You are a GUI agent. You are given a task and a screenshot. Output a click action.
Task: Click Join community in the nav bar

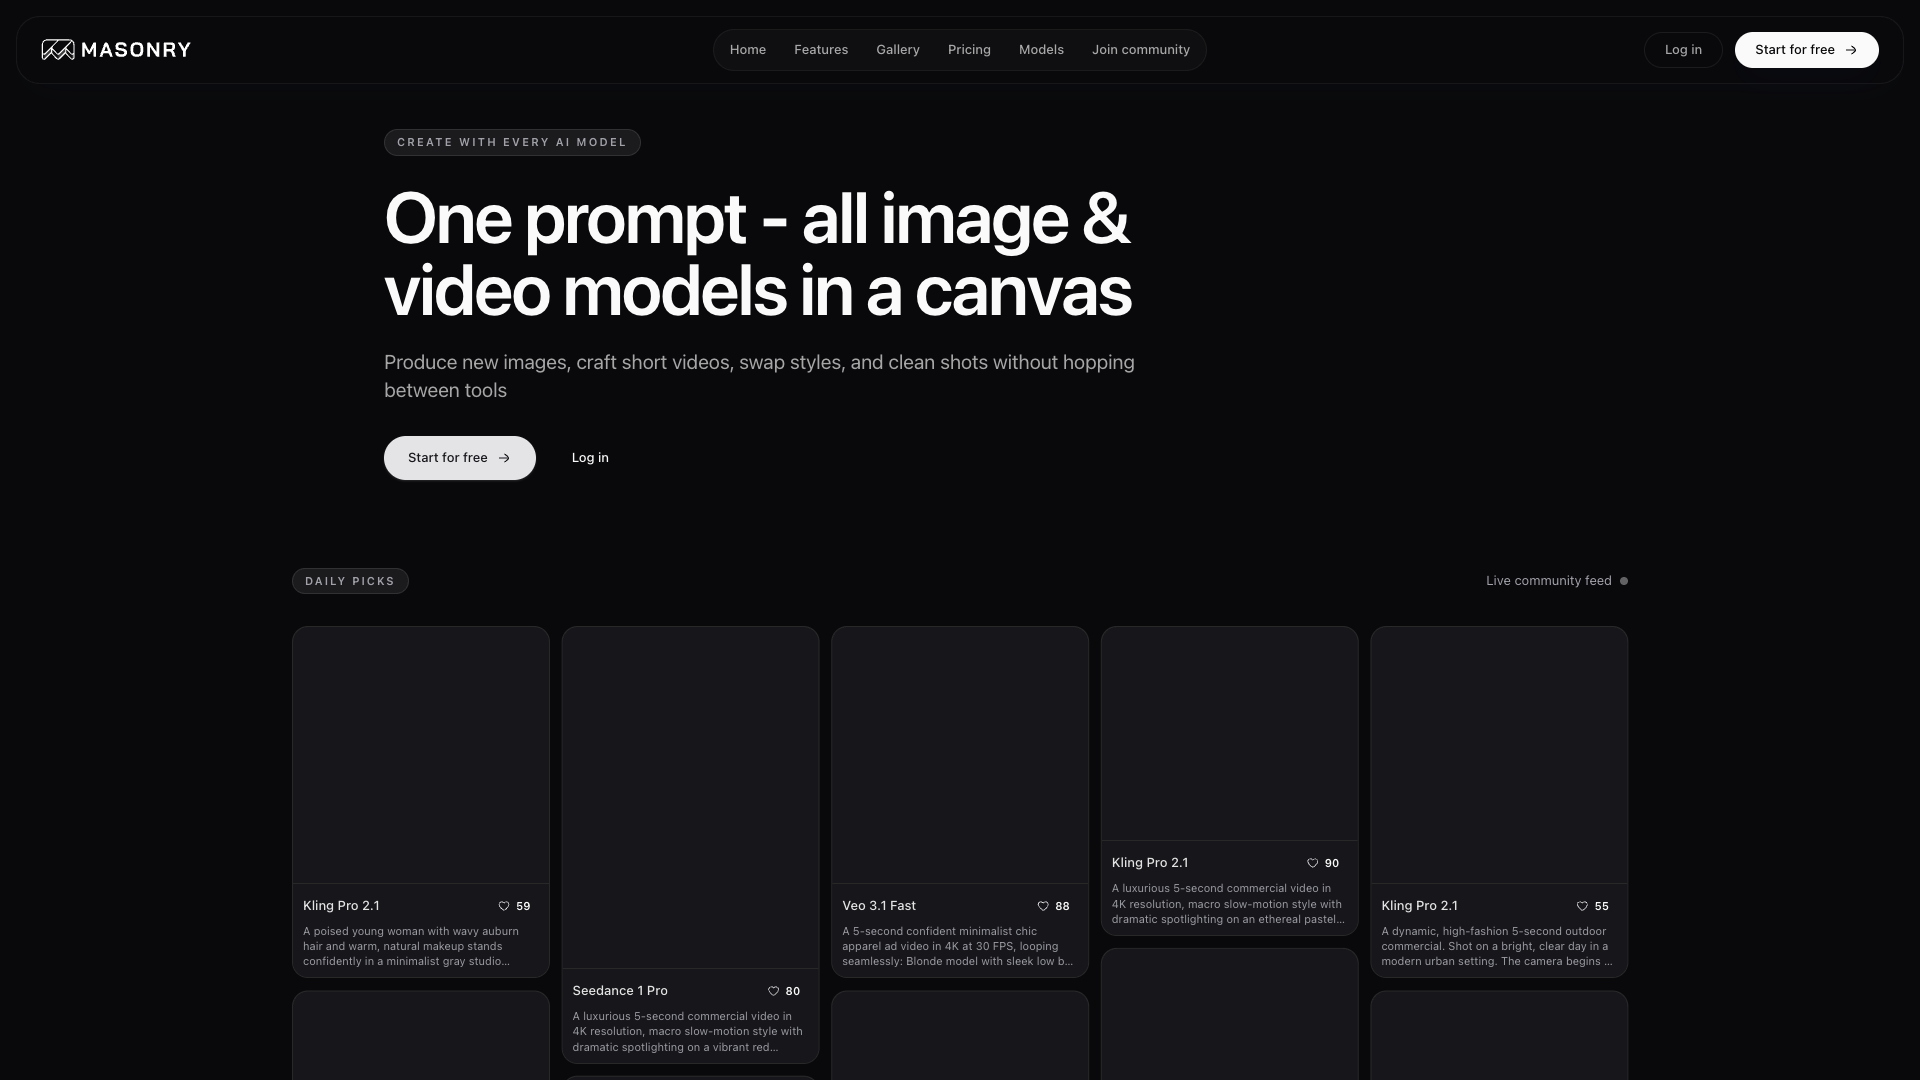click(x=1141, y=50)
